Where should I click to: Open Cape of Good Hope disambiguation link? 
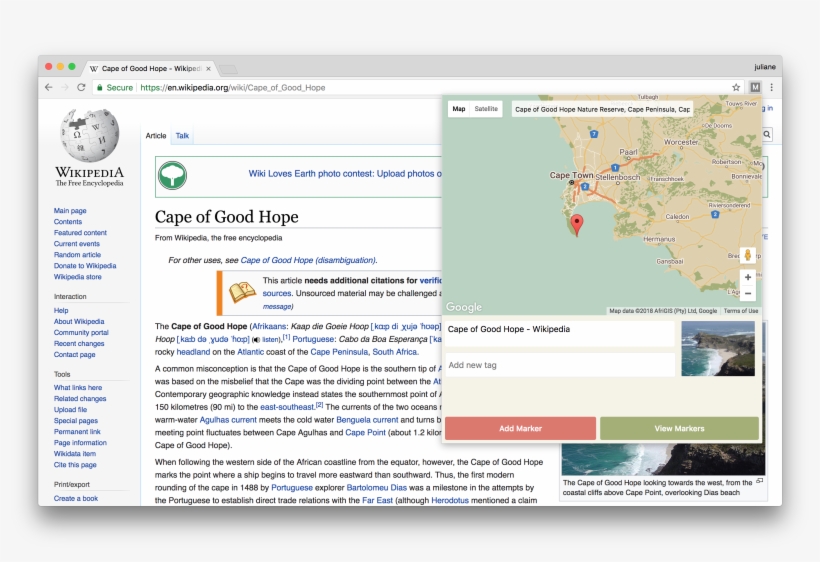click(x=308, y=260)
